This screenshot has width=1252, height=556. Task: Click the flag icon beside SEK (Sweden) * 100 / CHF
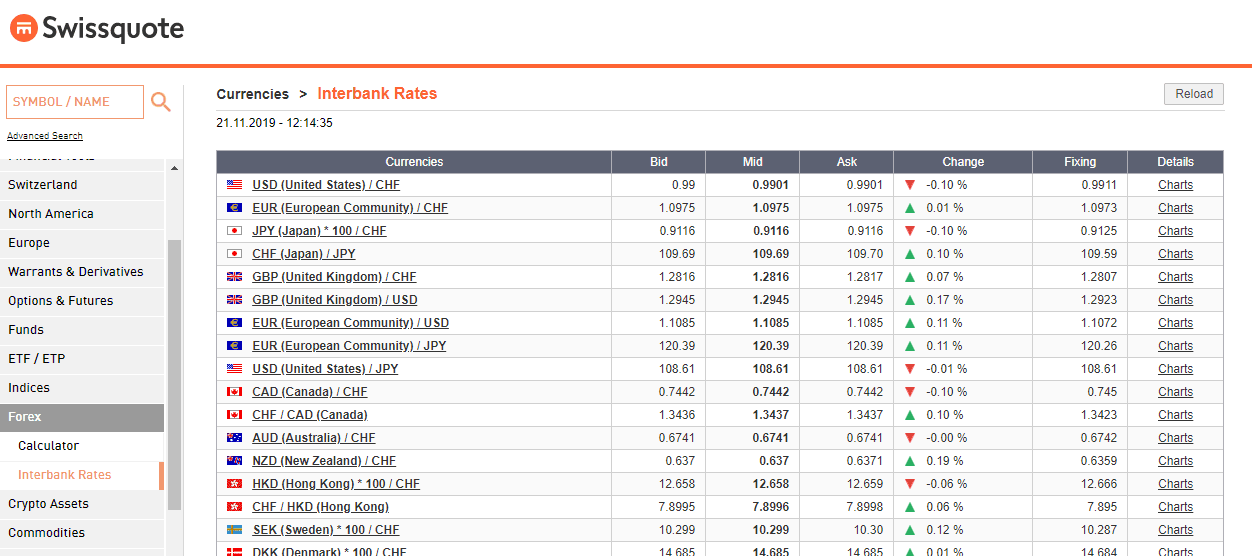tap(234, 530)
